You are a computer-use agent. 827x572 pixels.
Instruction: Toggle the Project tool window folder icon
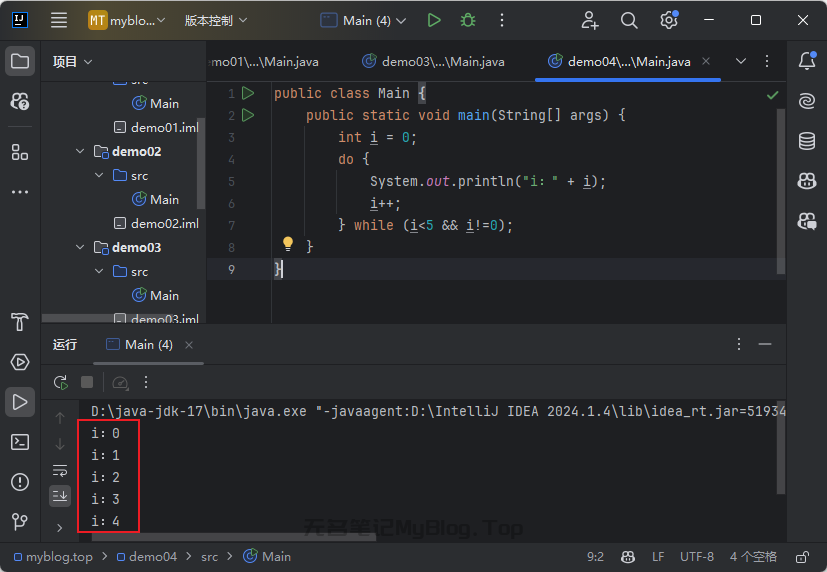[20, 61]
